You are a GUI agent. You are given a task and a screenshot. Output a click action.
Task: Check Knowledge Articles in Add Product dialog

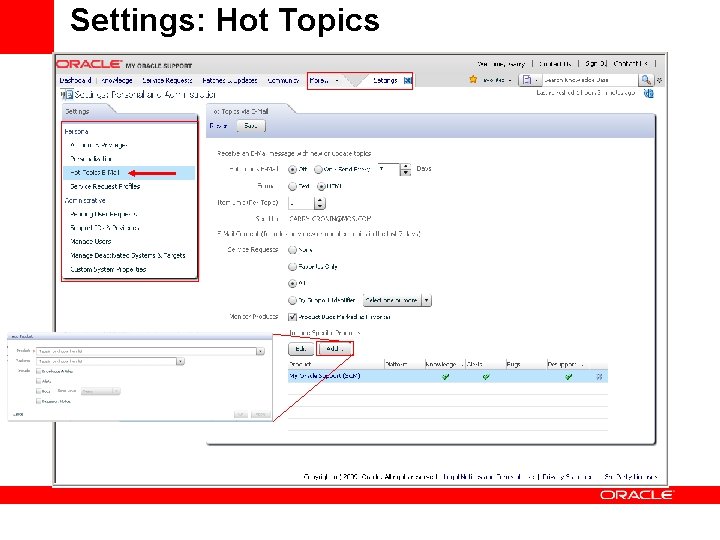point(39,371)
